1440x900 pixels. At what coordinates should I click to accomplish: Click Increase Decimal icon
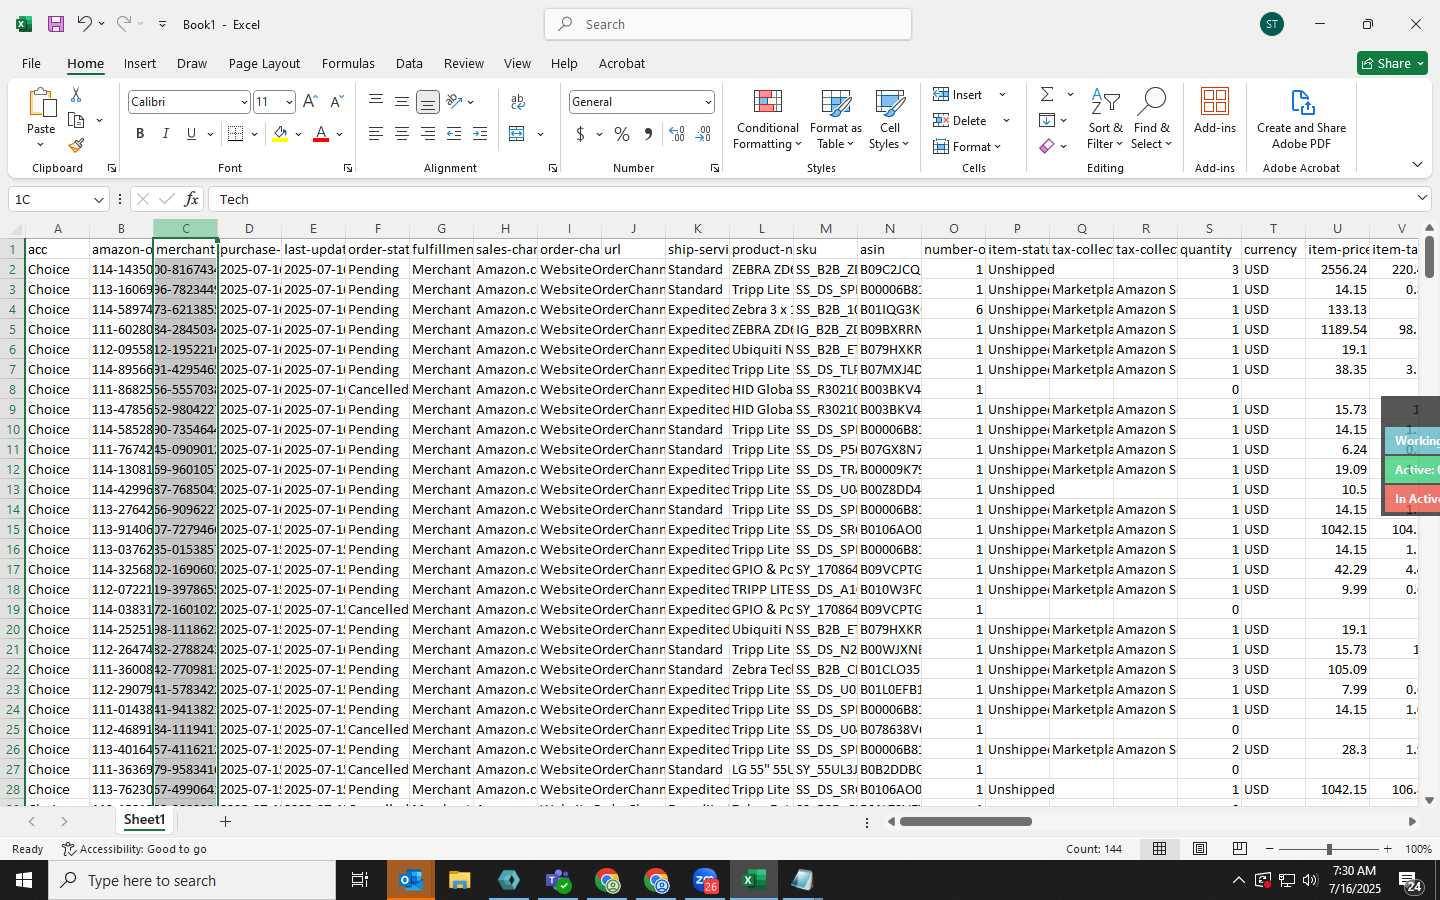click(677, 134)
